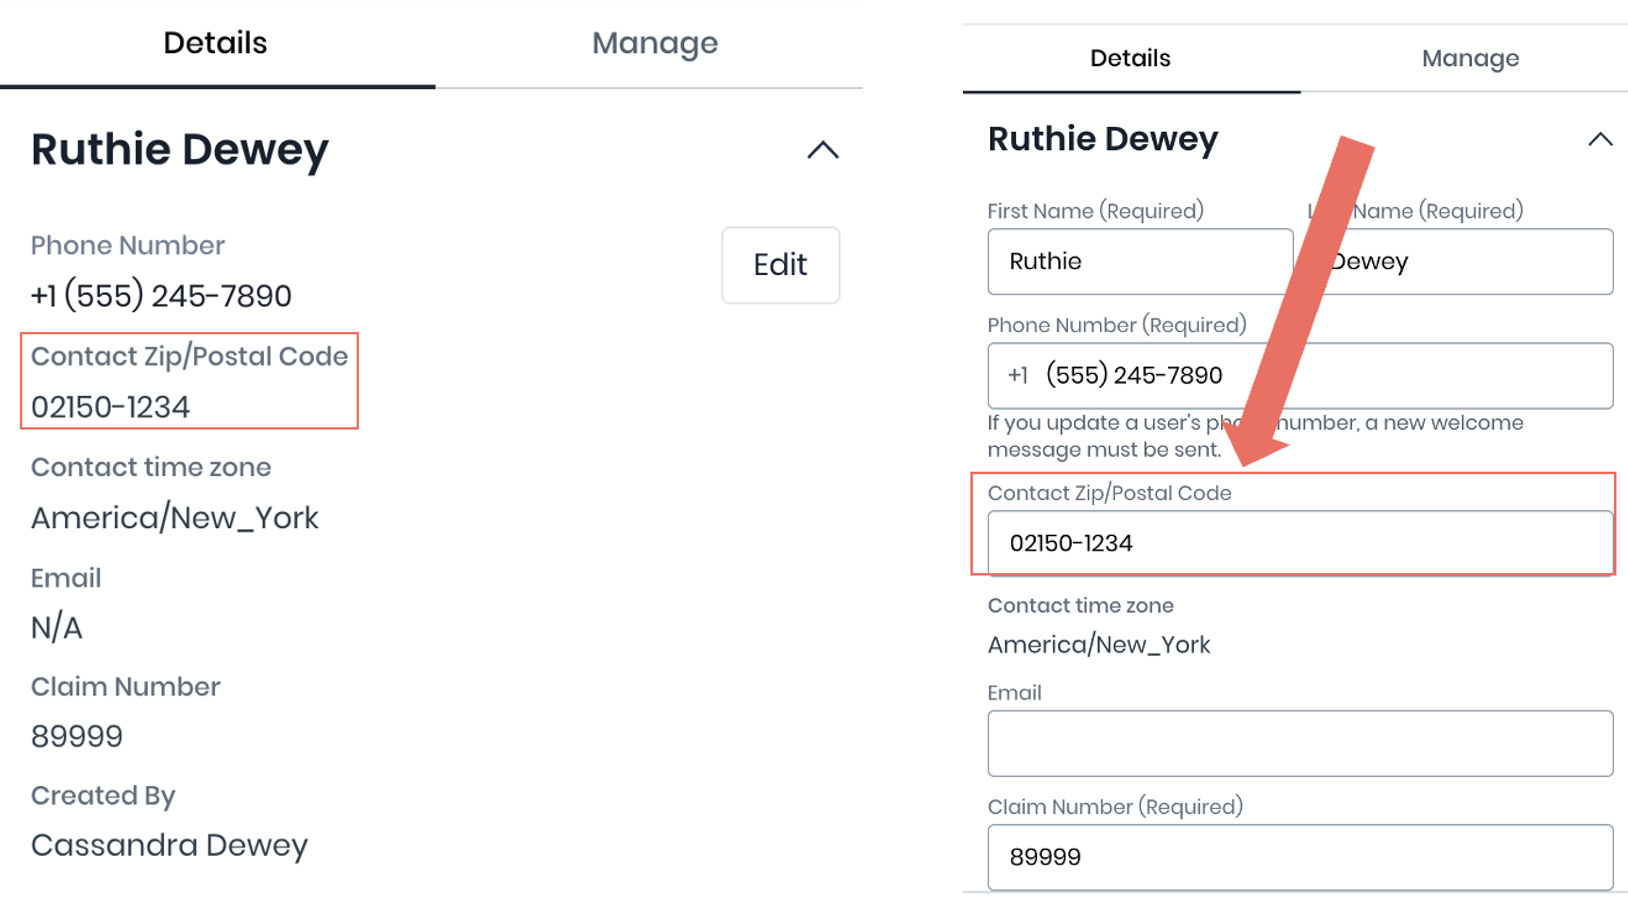Click the Last Name field containing Dewey
Image resolution: width=1628 pixels, height=900 pixels.
(x=1470, y=262)
